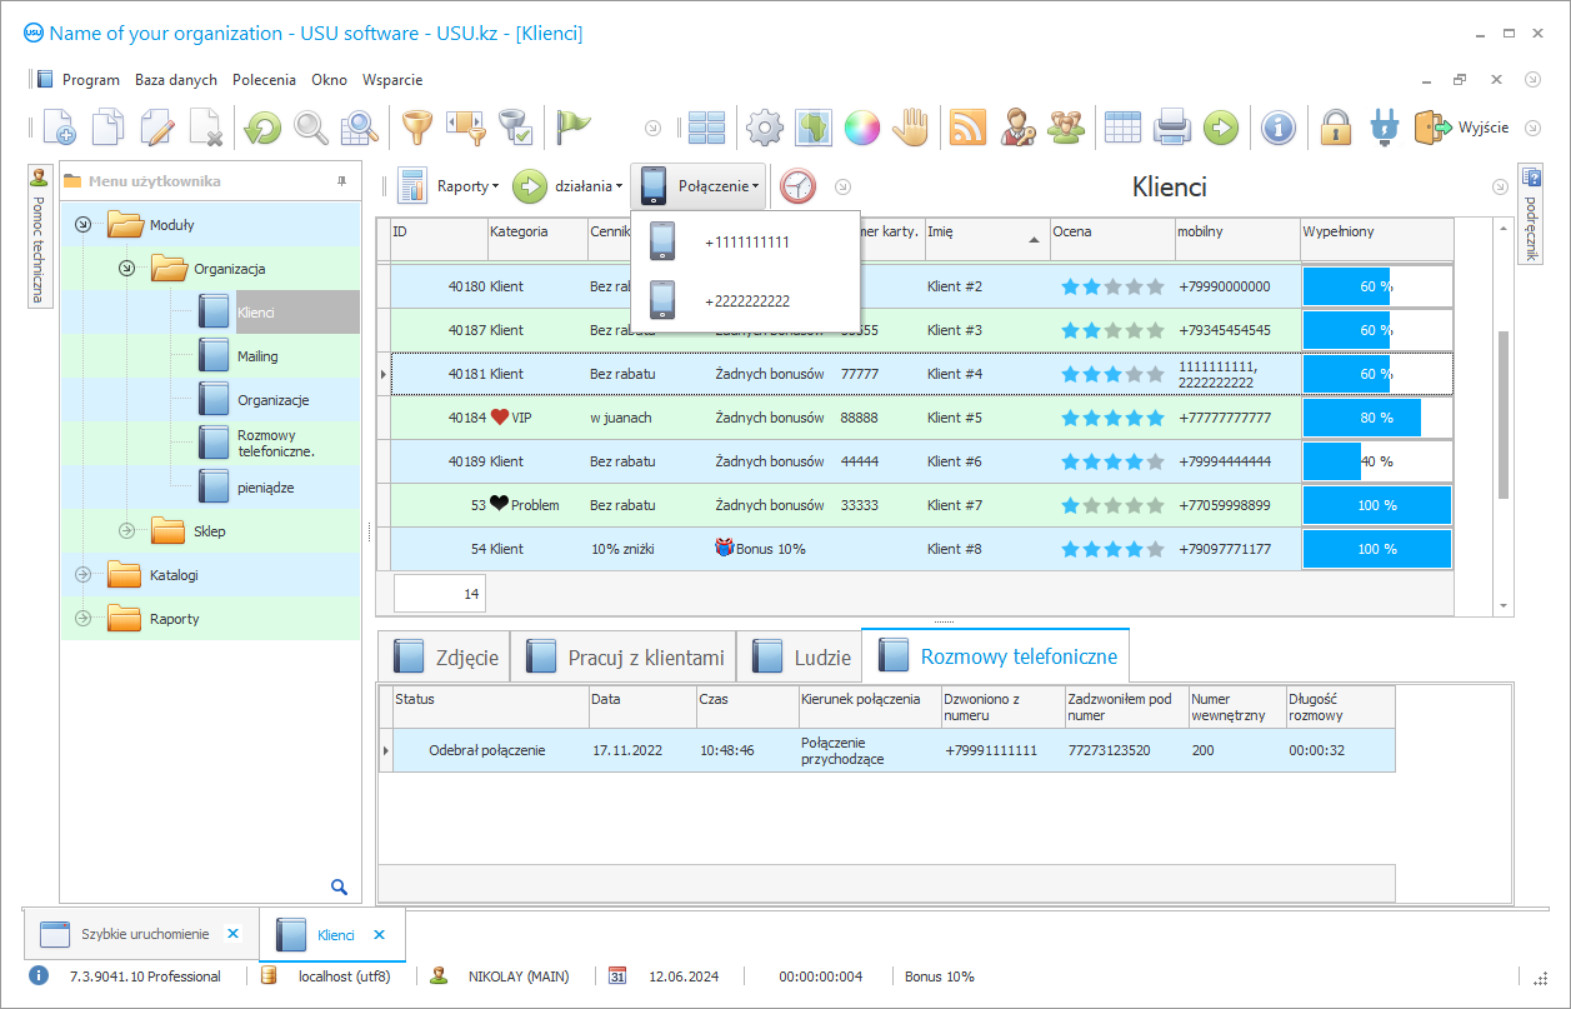The width and height of the screenshot is (1571, 1009).
Task: Expand the Sklep folder node
Action: tap(127, 531)
